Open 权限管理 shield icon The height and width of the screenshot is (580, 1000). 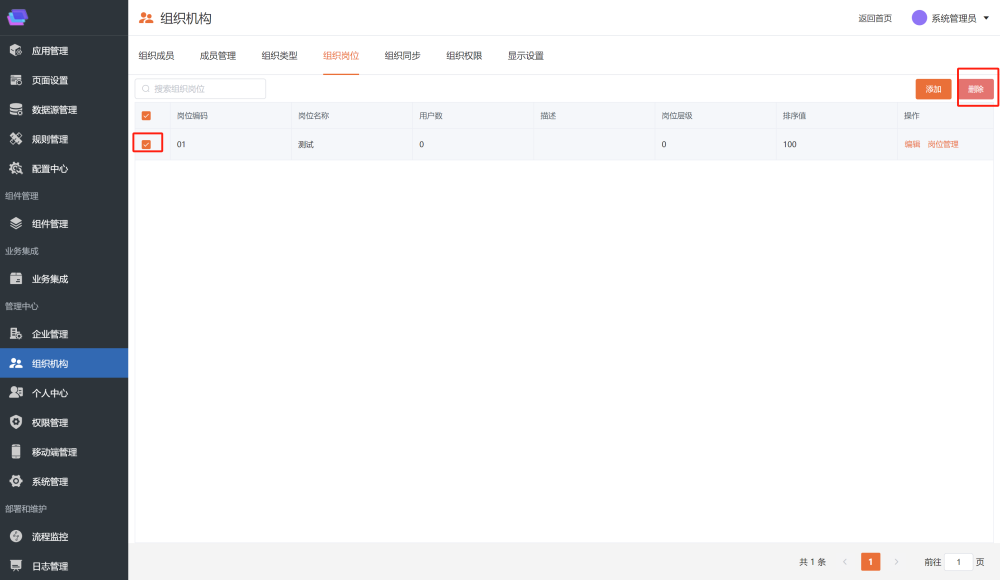[x=16, y=422]
